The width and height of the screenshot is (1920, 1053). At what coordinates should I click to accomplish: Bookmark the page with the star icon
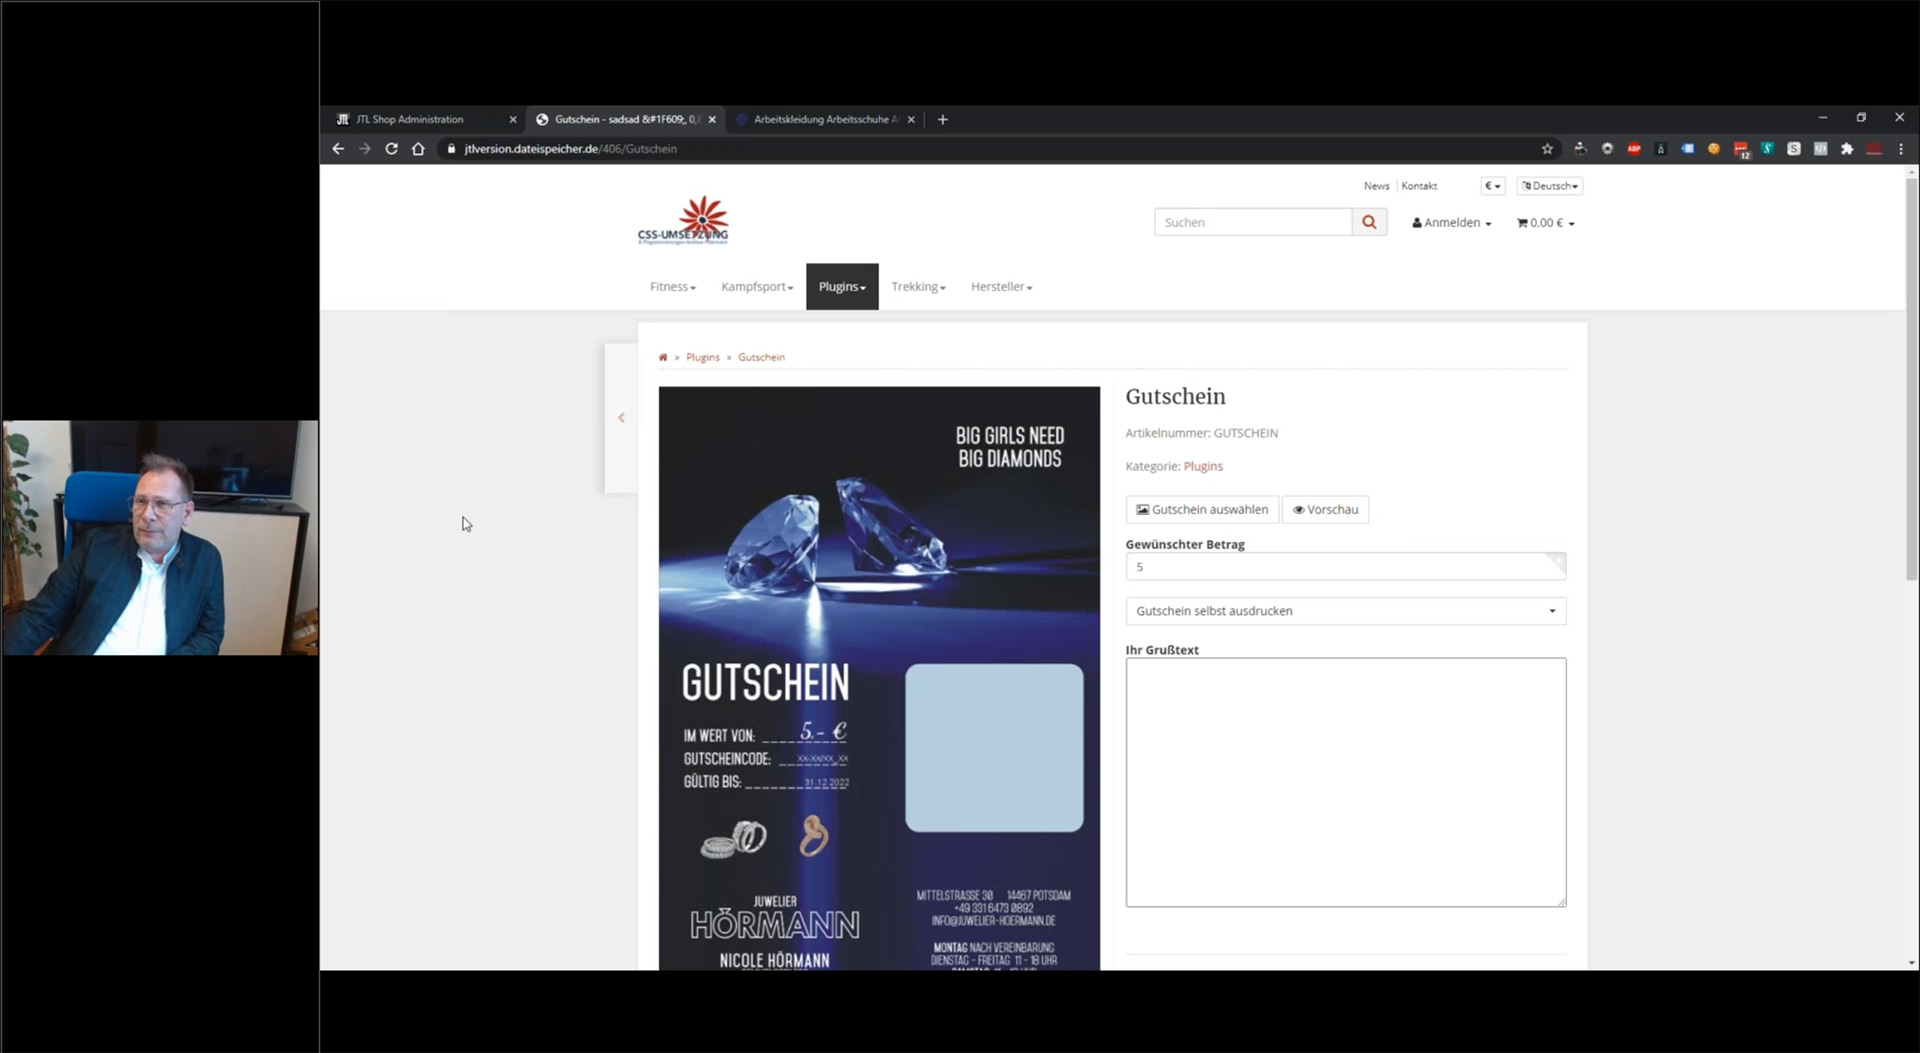(x=1547, y=148)
